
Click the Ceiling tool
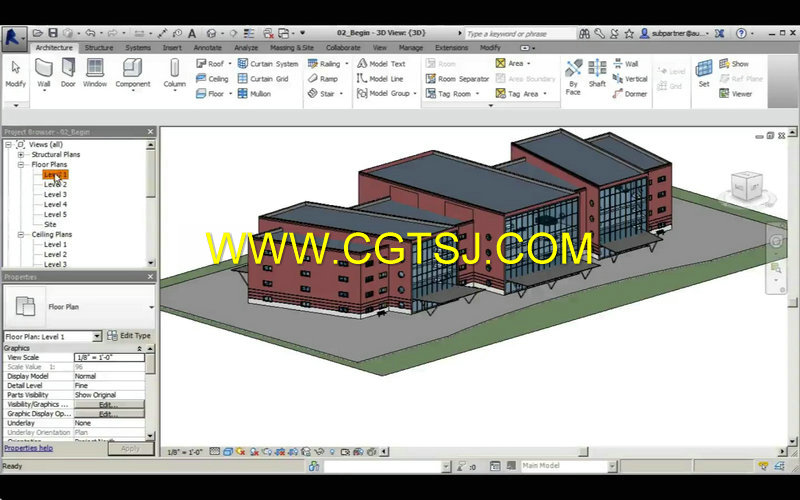click(x=212, y=79)
